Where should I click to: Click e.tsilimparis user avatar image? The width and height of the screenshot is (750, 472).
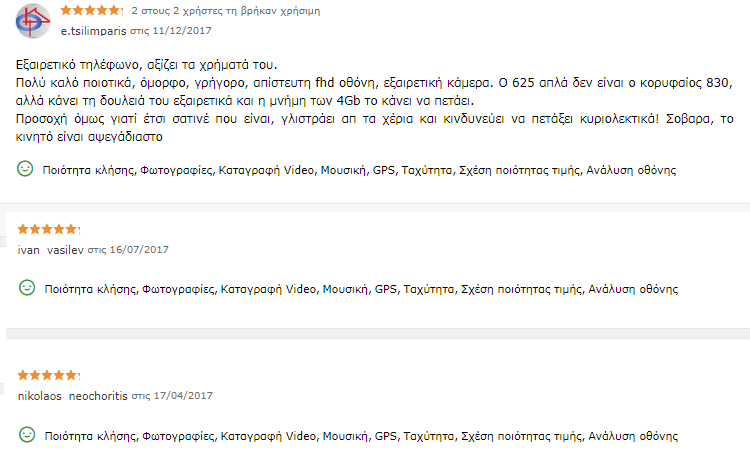(x=31, y=22)
